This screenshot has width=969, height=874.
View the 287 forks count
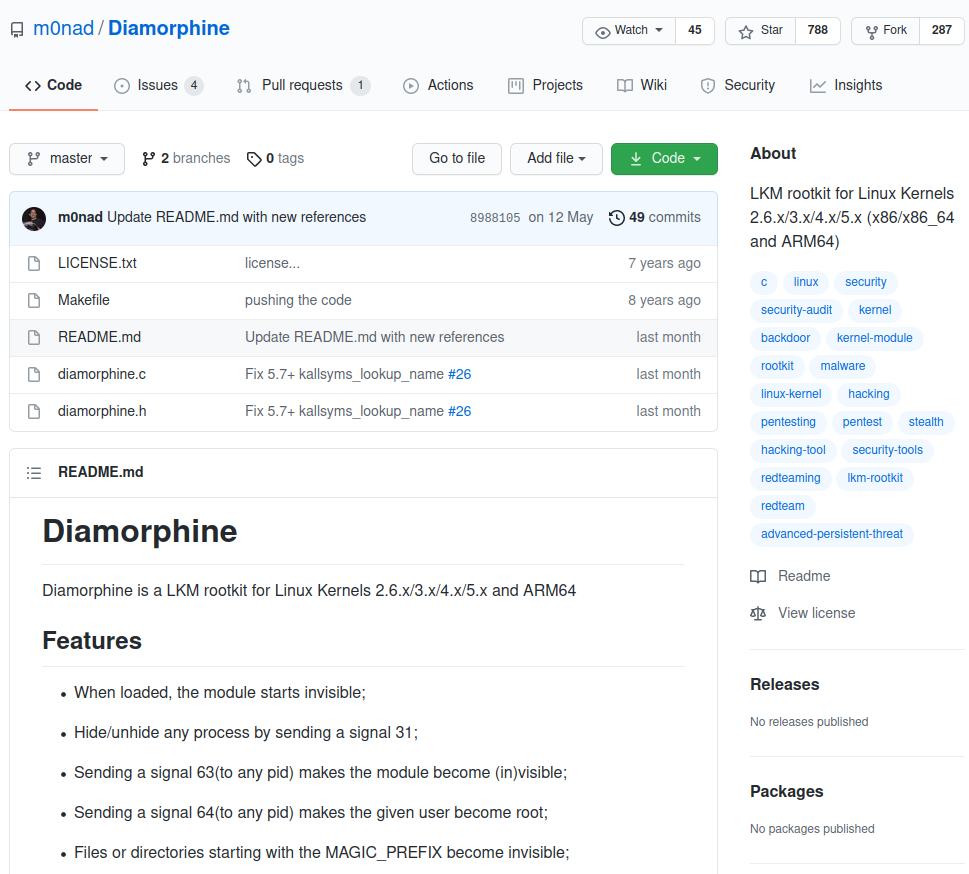click(x=941, y=30)
